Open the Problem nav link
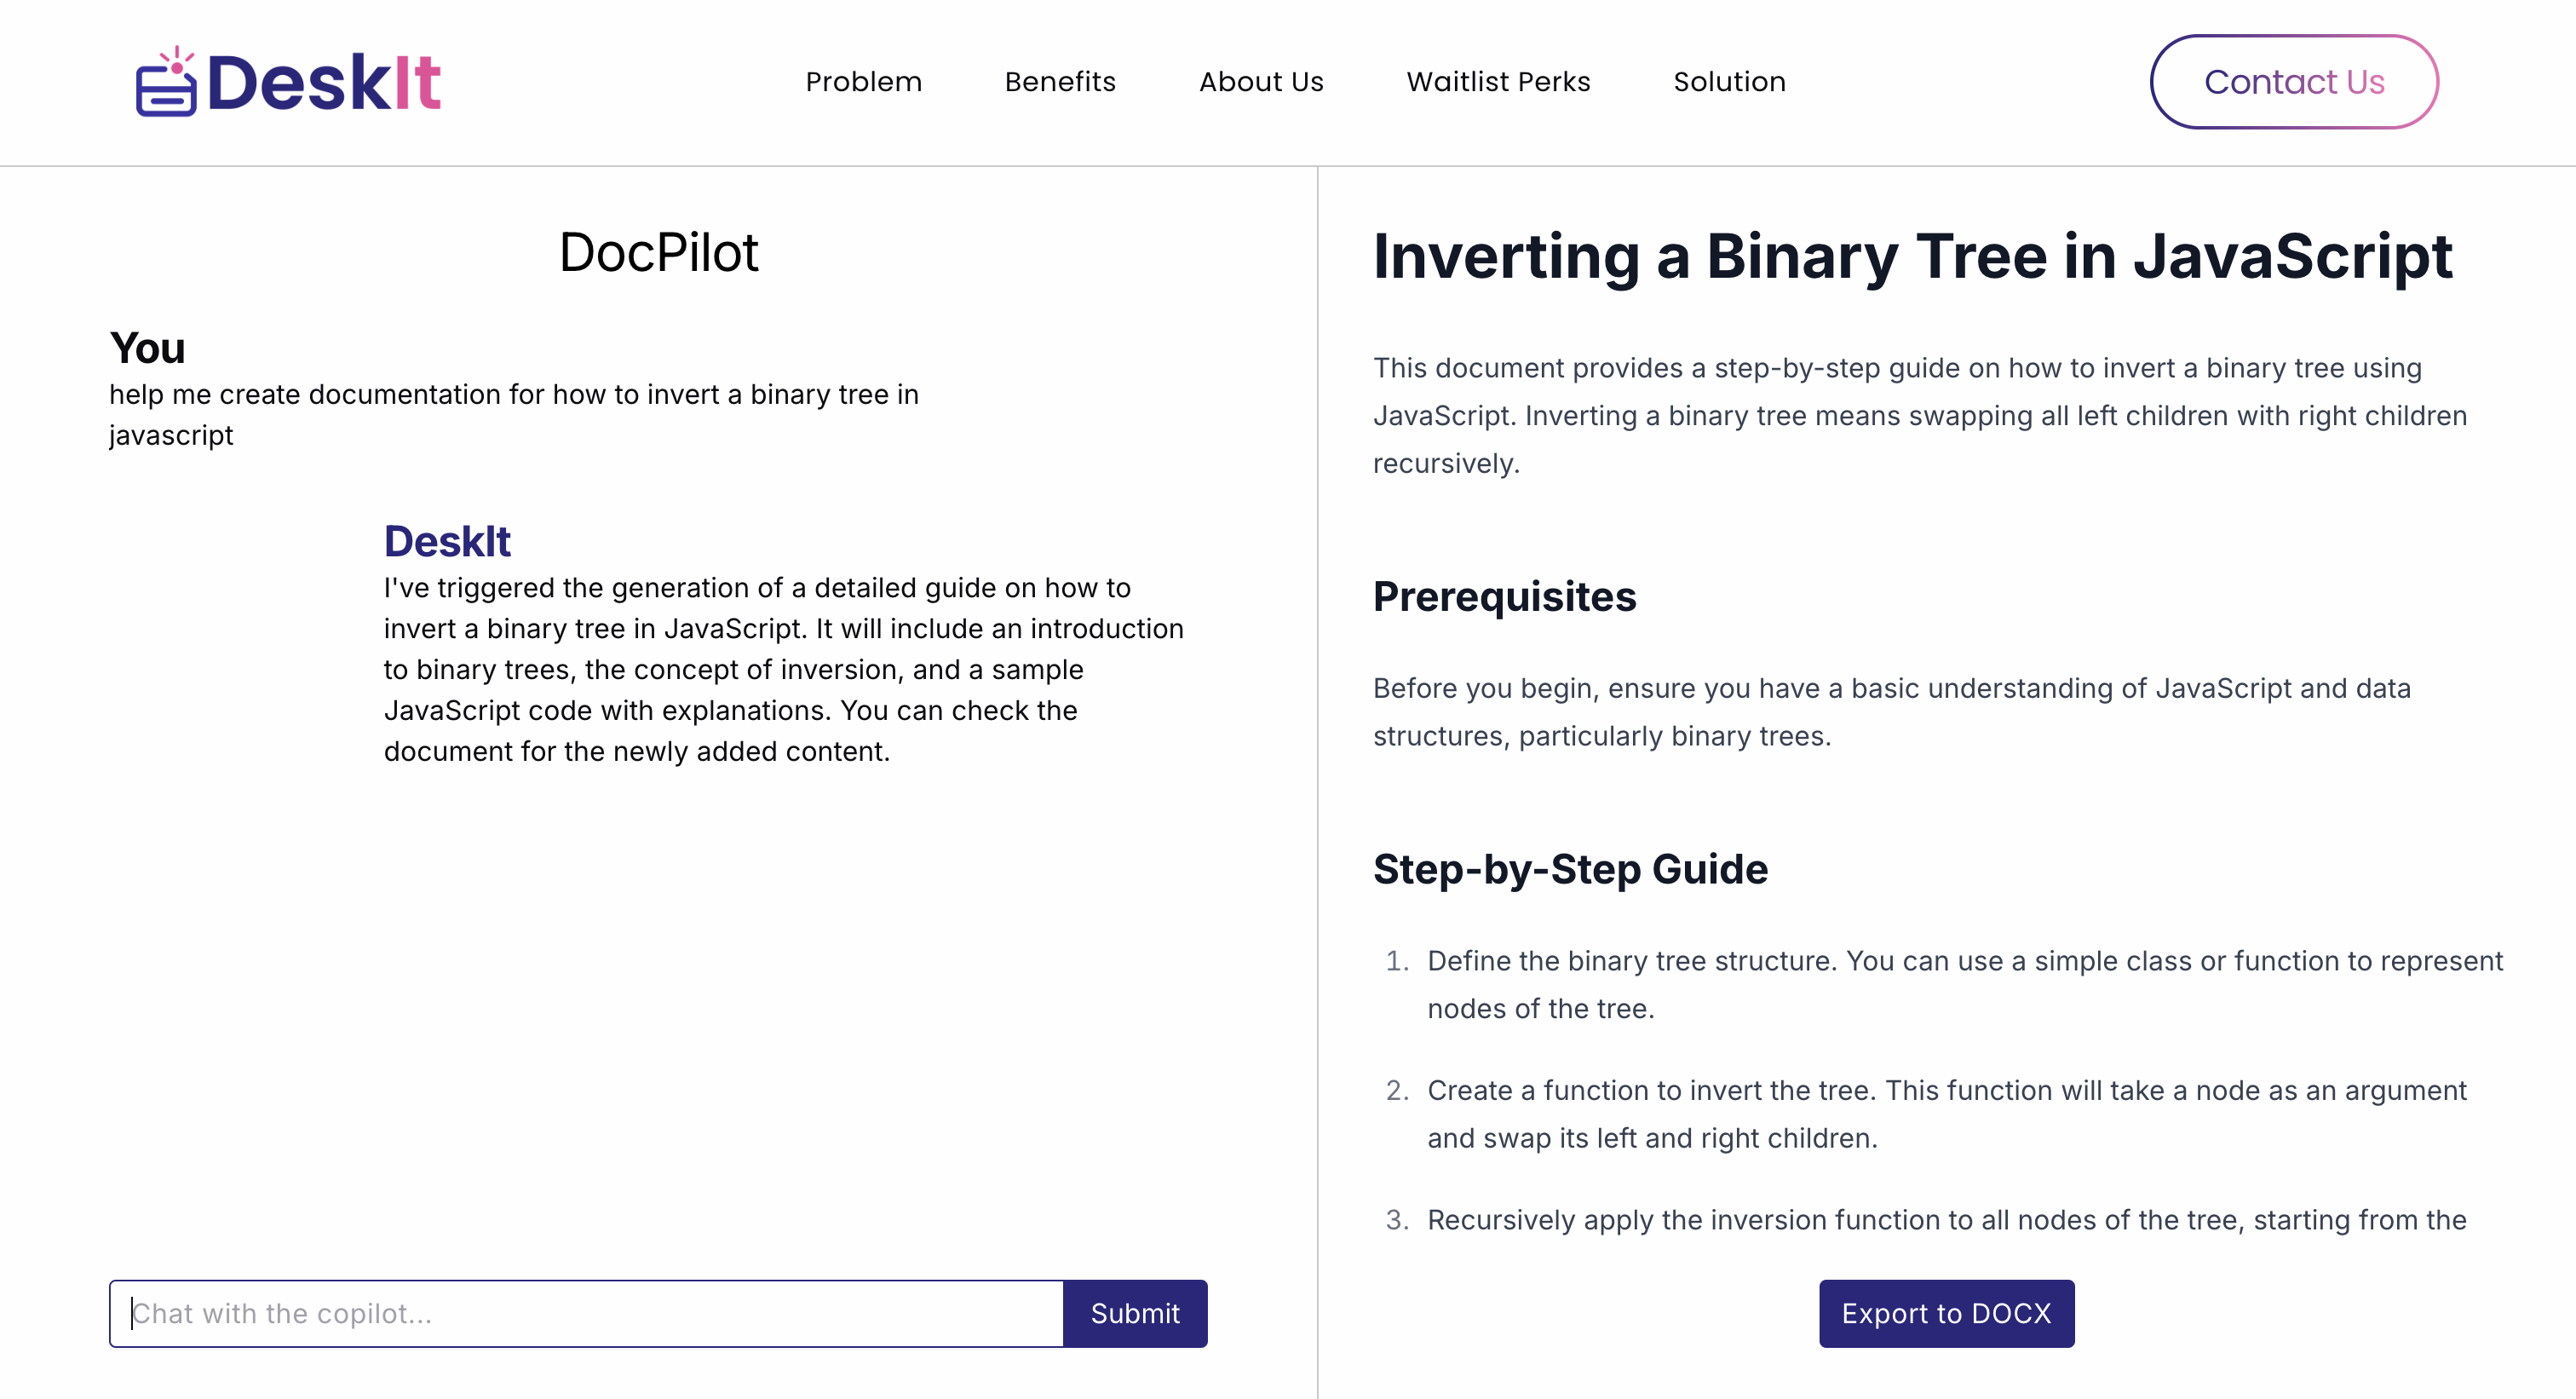The height and width of the screenshot is (1399, 2576). [x=863, y=82]
